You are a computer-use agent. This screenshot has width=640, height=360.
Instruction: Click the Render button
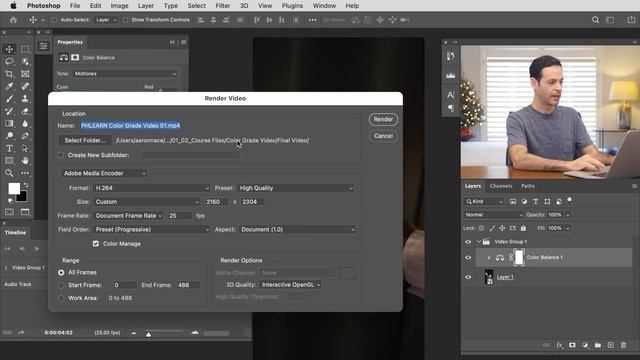[x=383, y=119]
